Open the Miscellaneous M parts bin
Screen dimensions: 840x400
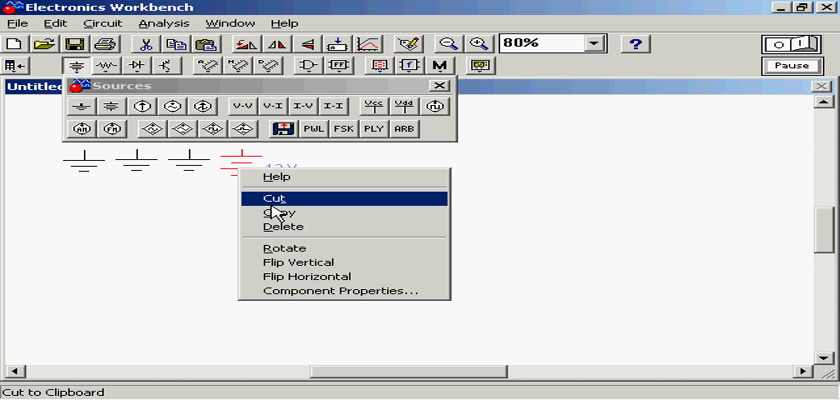440,66
